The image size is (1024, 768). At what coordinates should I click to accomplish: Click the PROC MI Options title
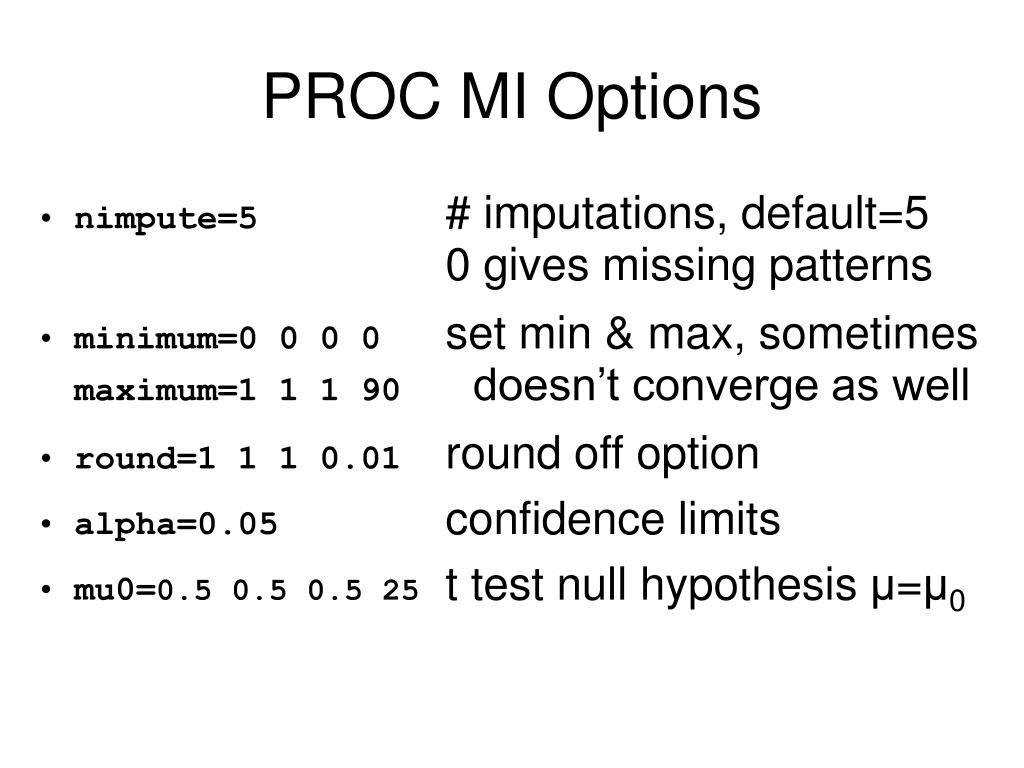512,98
